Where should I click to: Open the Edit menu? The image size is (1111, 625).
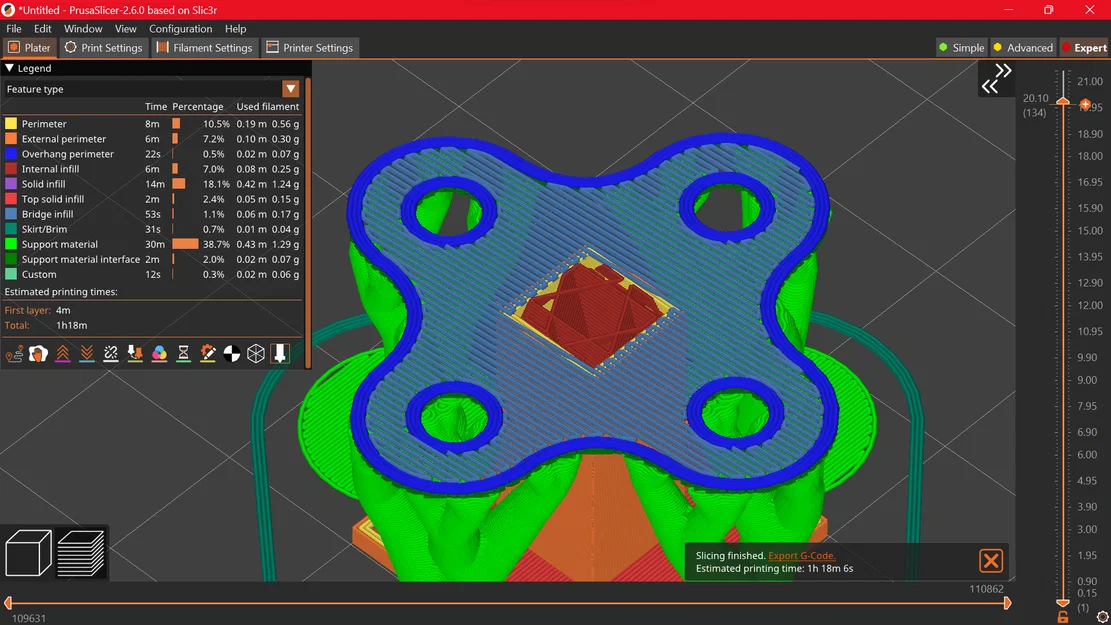pyautogui.click(x=43, y=28)
